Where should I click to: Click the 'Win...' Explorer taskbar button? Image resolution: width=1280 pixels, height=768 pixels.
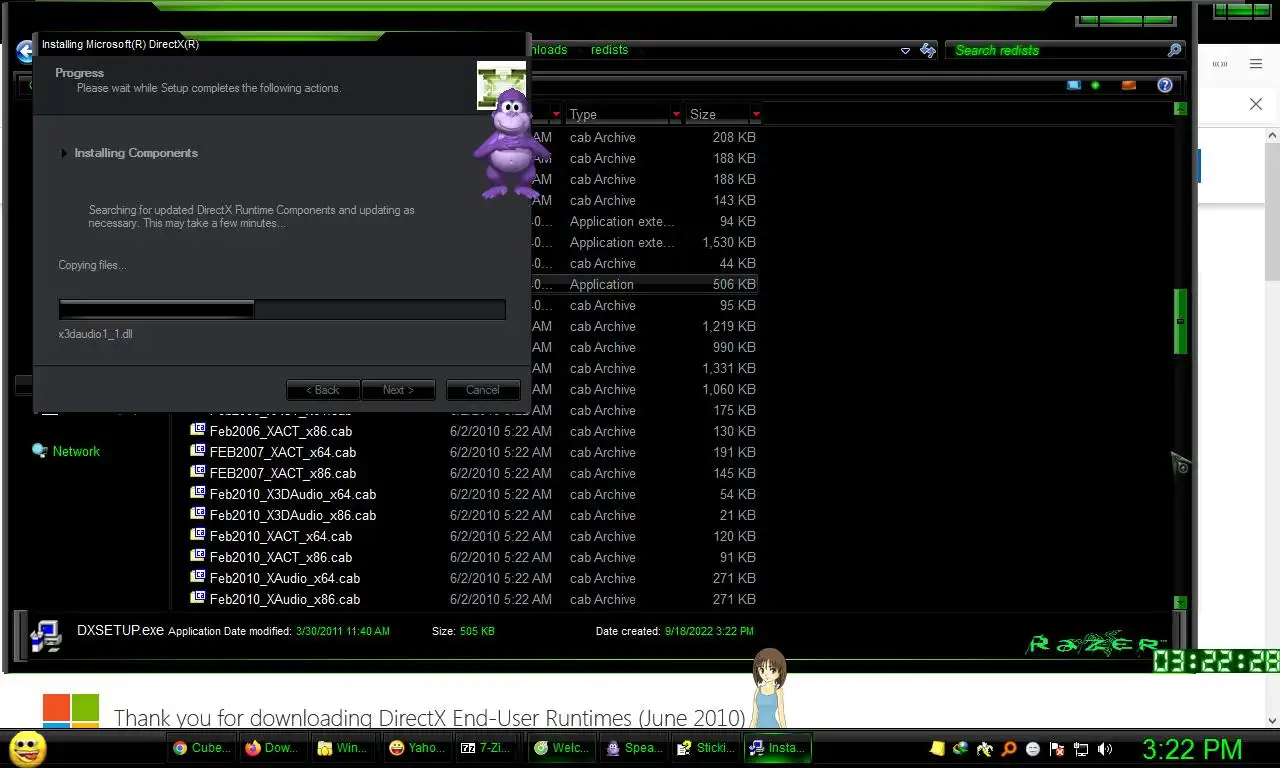pyautogui.click(x=344, y=747)
